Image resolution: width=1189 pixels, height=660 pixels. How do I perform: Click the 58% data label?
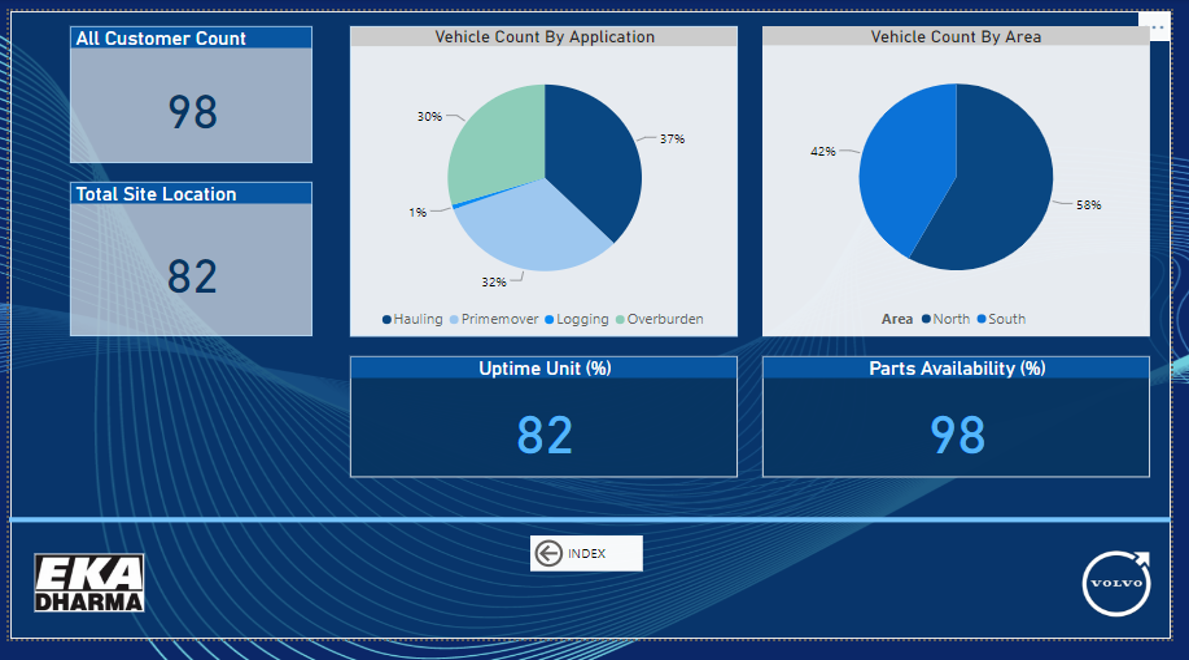coord(1089,205)
